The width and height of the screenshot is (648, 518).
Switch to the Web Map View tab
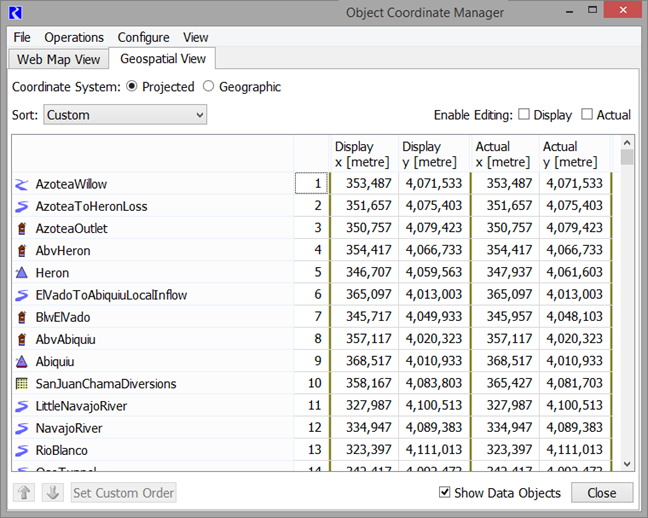(x=59, y=60)
